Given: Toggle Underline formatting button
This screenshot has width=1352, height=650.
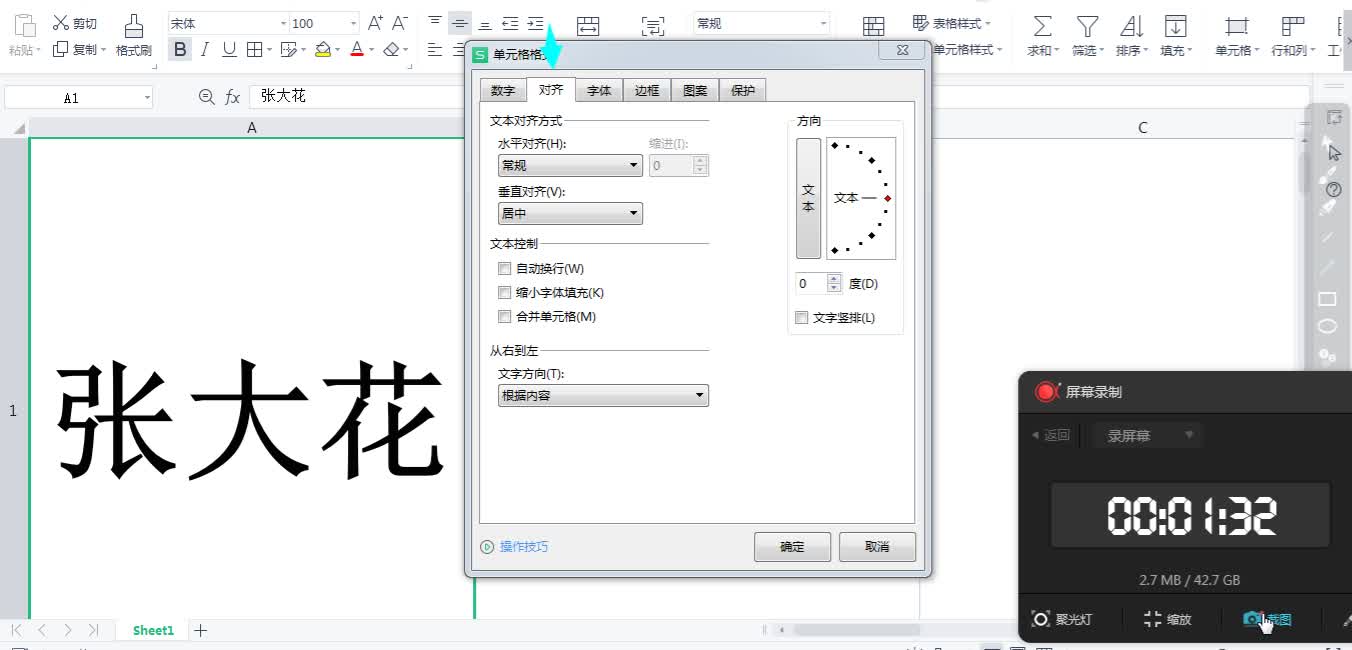Looking at the screenshot, I should 230,49.
